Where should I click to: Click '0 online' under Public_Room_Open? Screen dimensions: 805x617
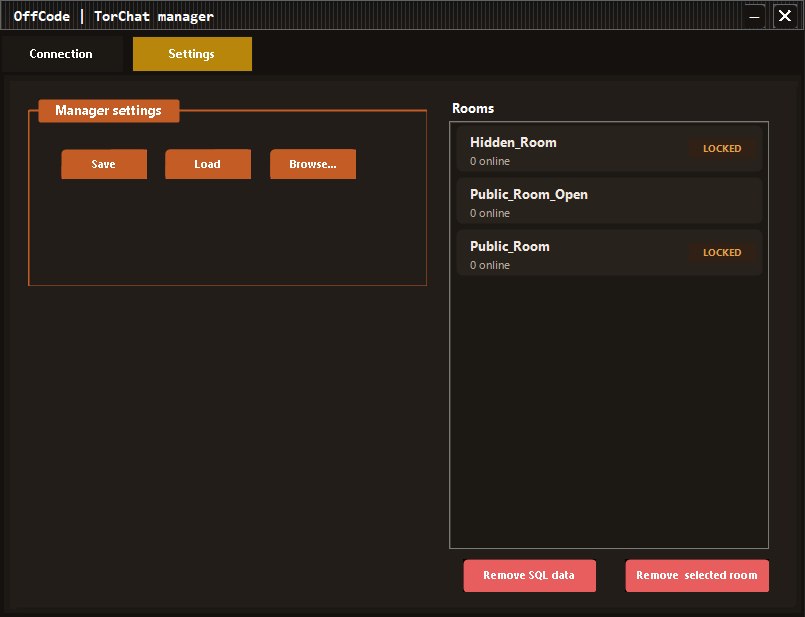click(490, 213)
